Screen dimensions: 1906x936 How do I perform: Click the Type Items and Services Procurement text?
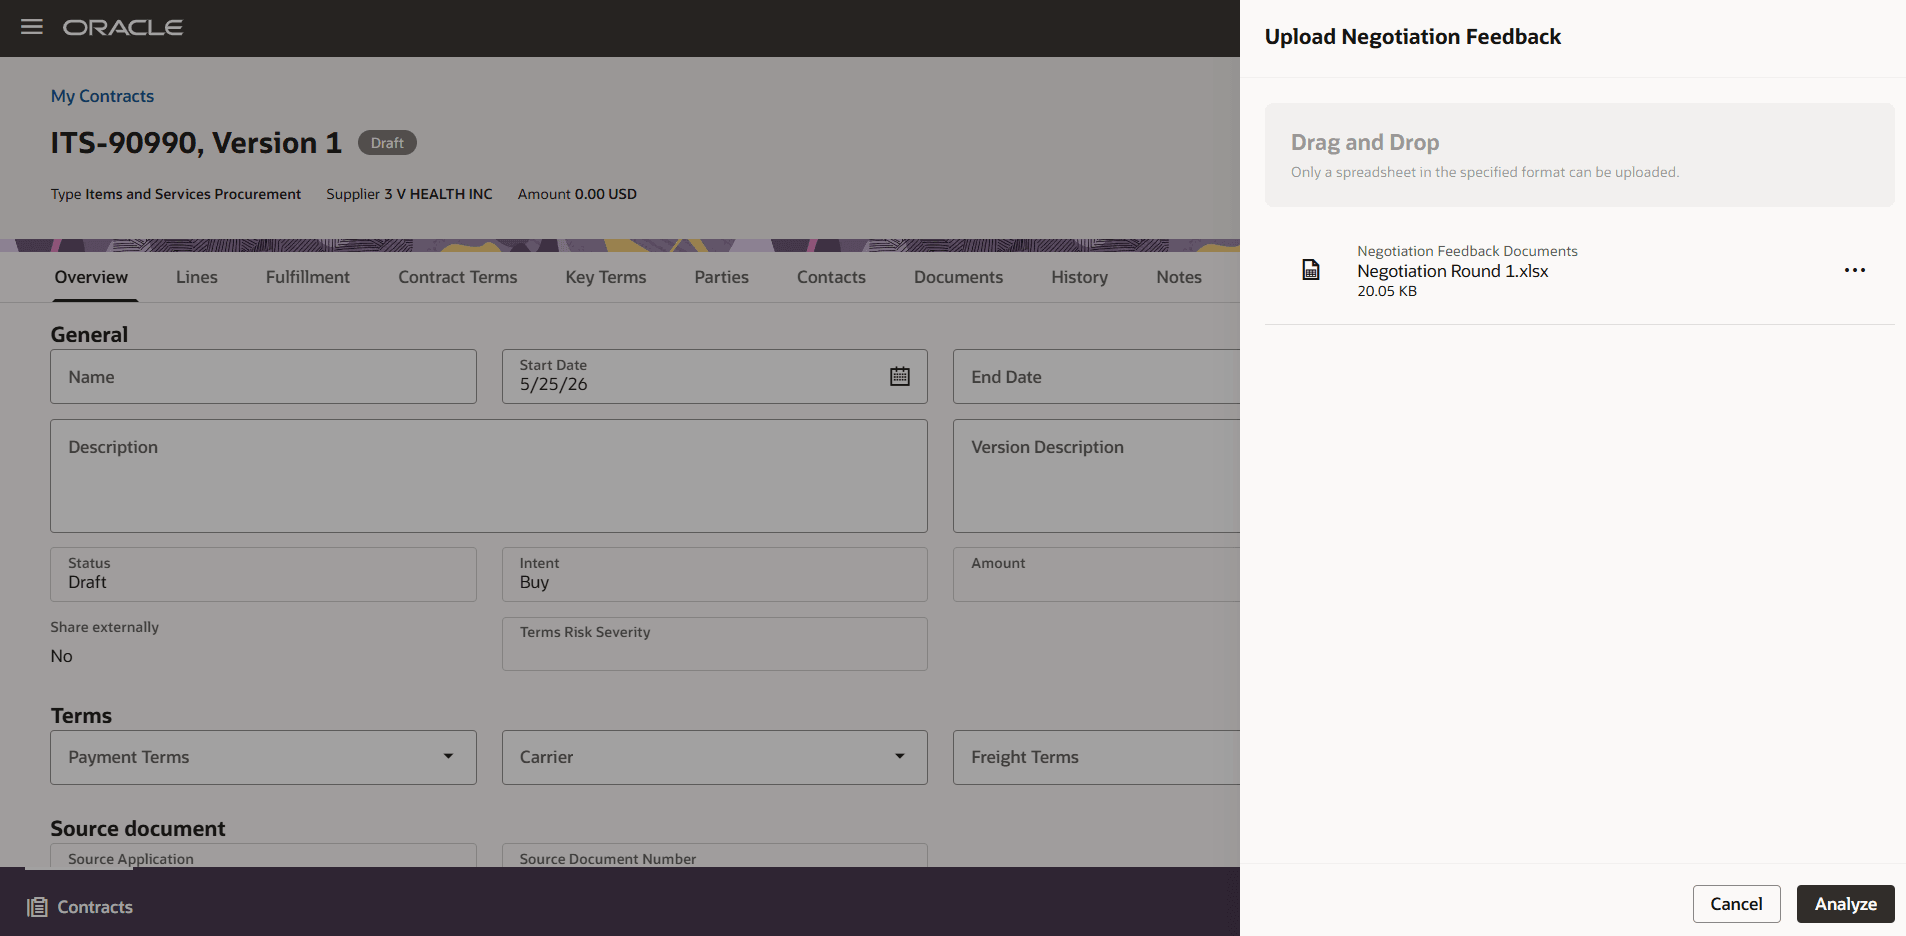tap(176, 194)
